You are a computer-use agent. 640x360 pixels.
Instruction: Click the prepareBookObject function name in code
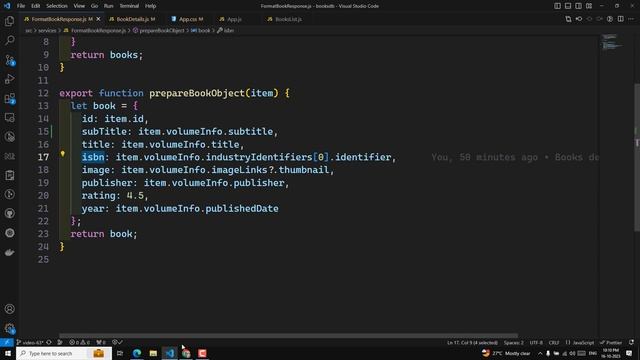(197, 93)
